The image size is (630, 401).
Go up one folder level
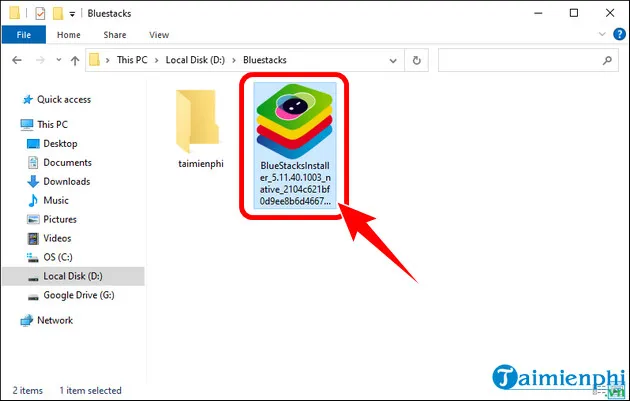point(75,60)
